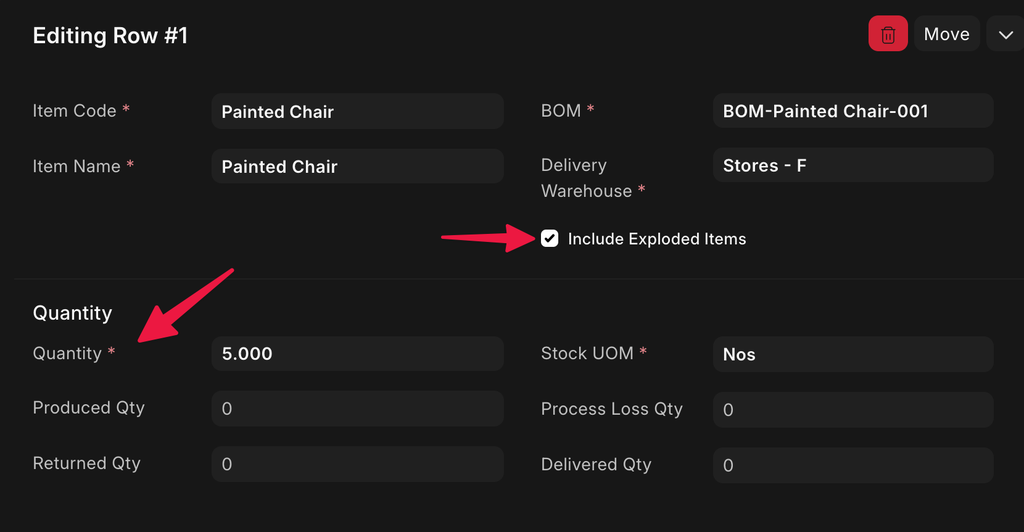Click the Delivered Qty field

coord(853,464)
